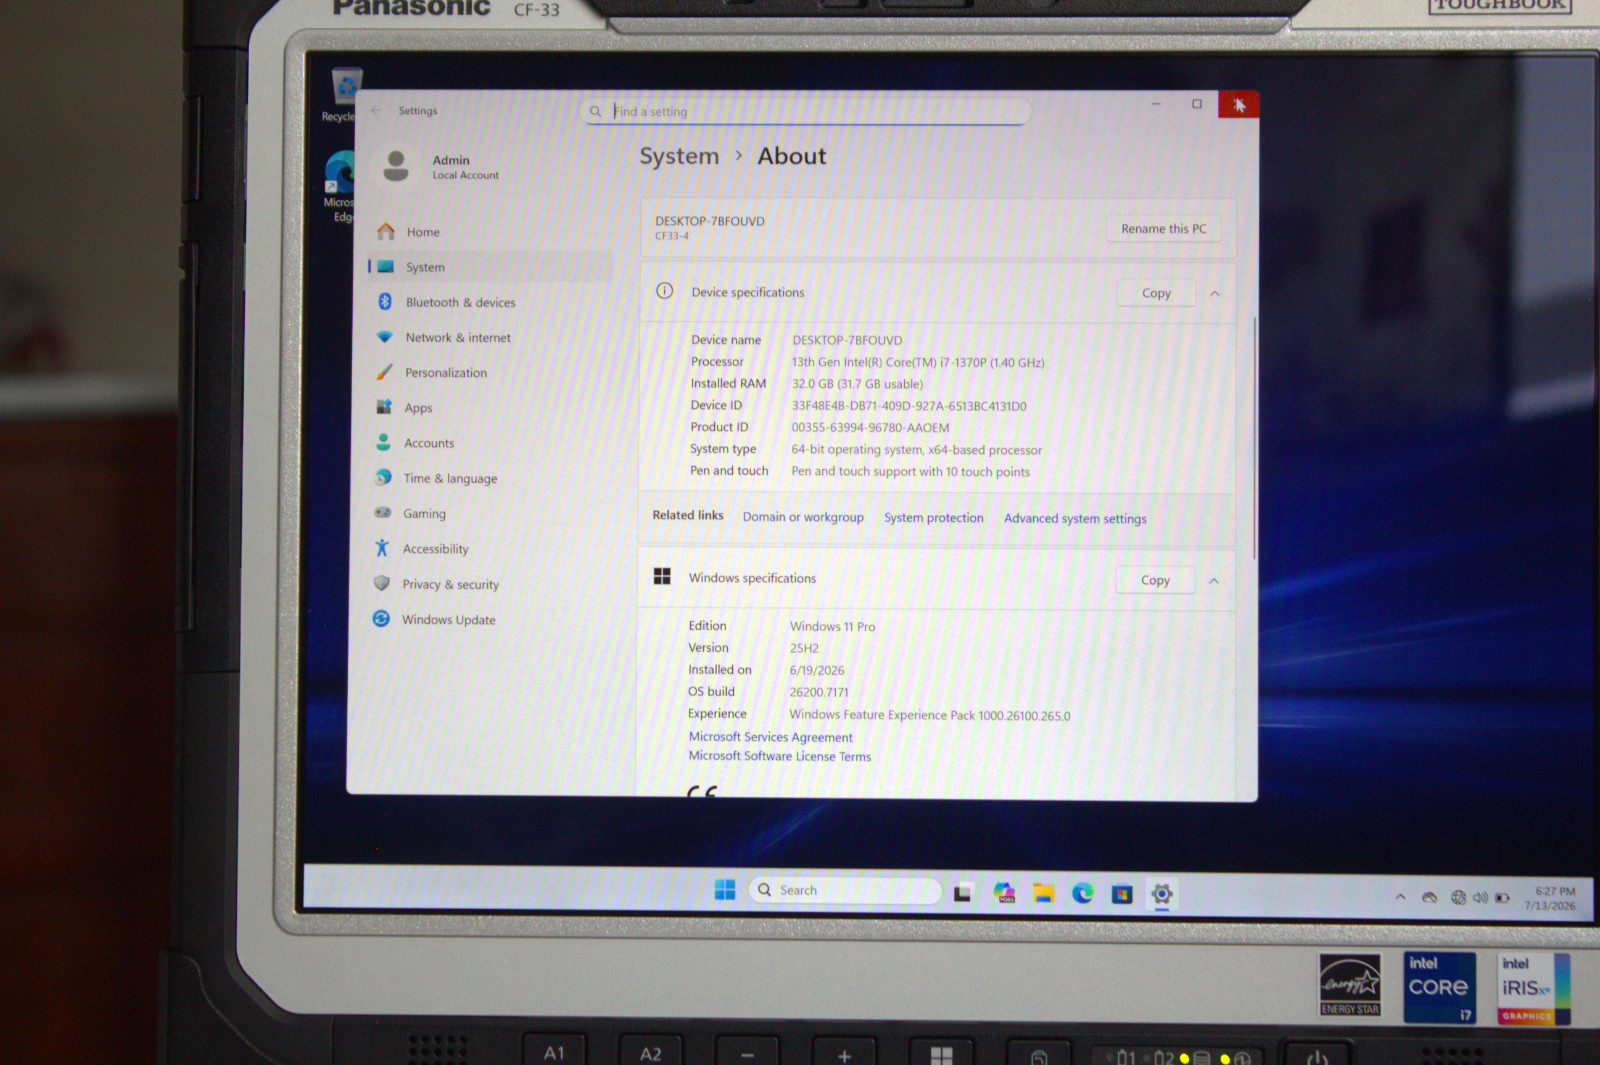This screenshot has width=1600, height=1065.
Task: Collapse the Windows specifications section
Action: click(x=1214, y=581)
